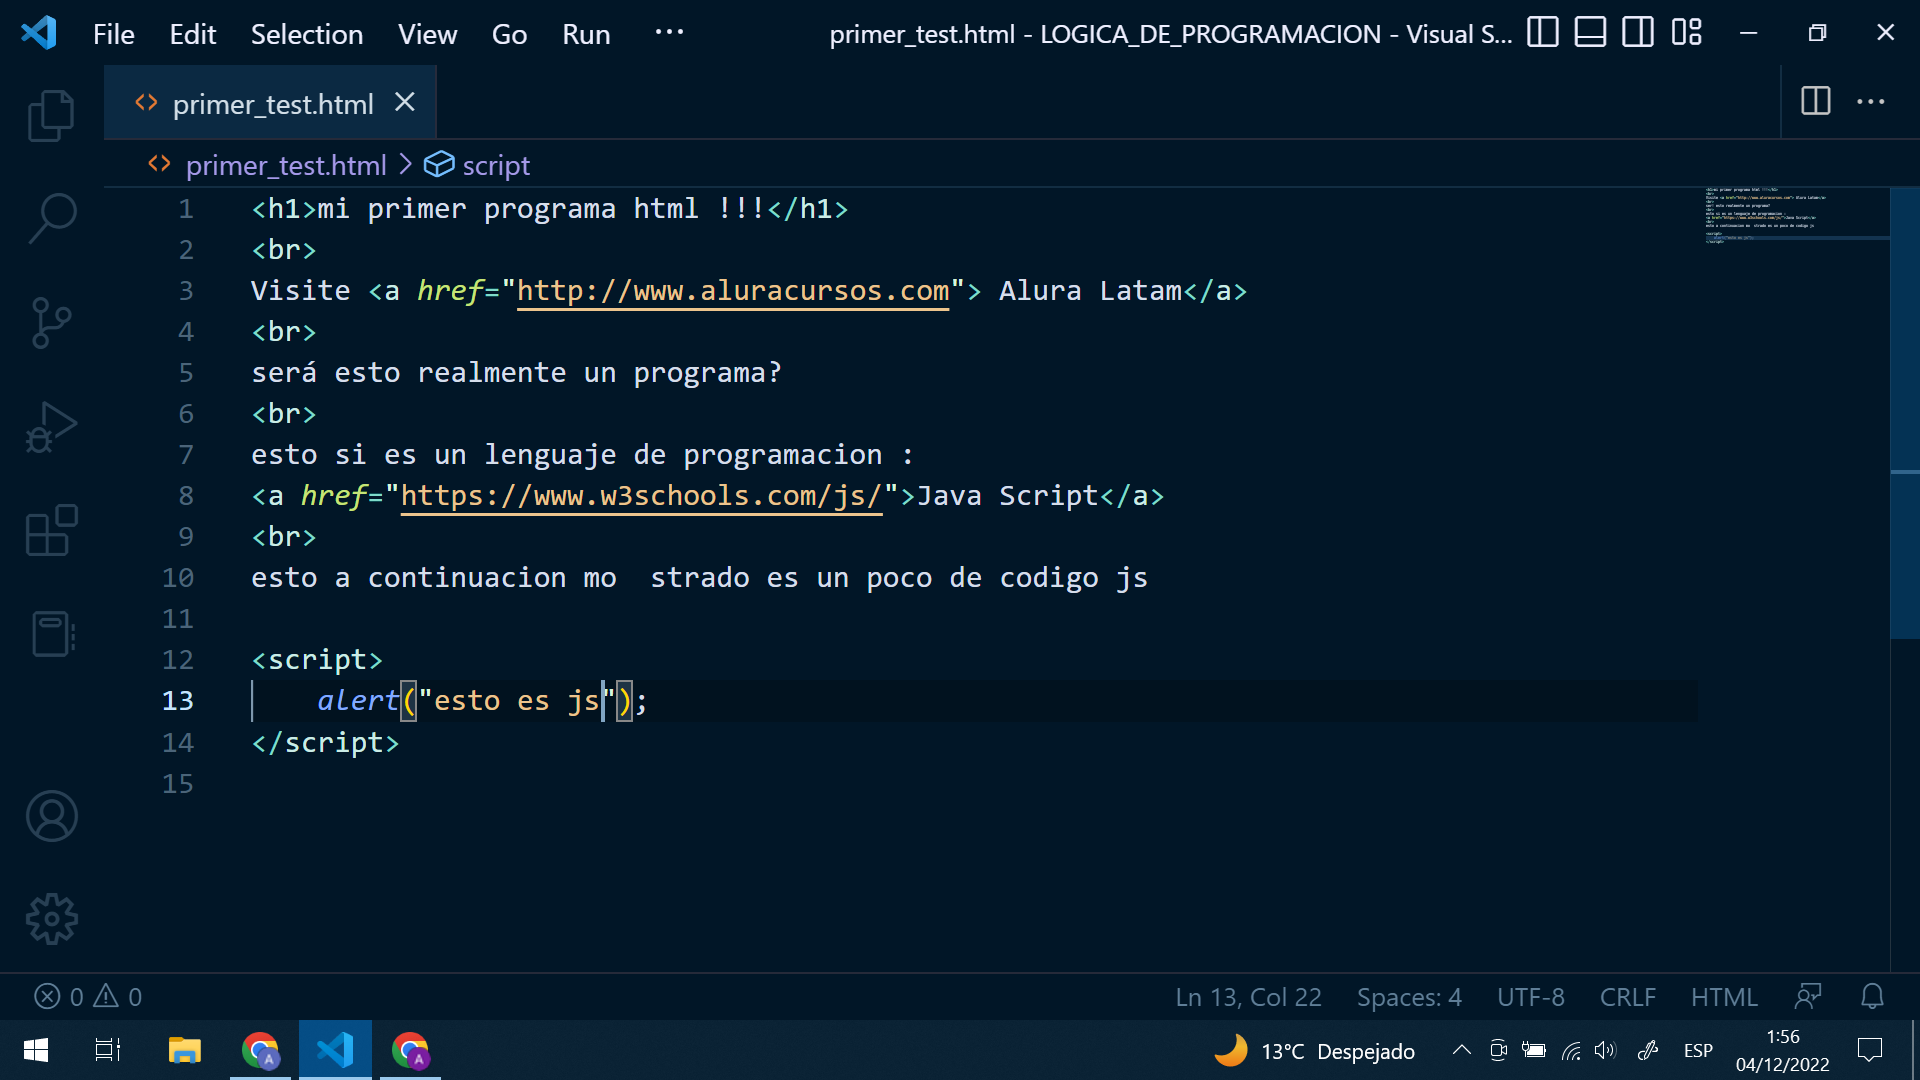1920x1080 pixels.
Task: Click the closing /script tag on line 14
Action: click(325, 743)
